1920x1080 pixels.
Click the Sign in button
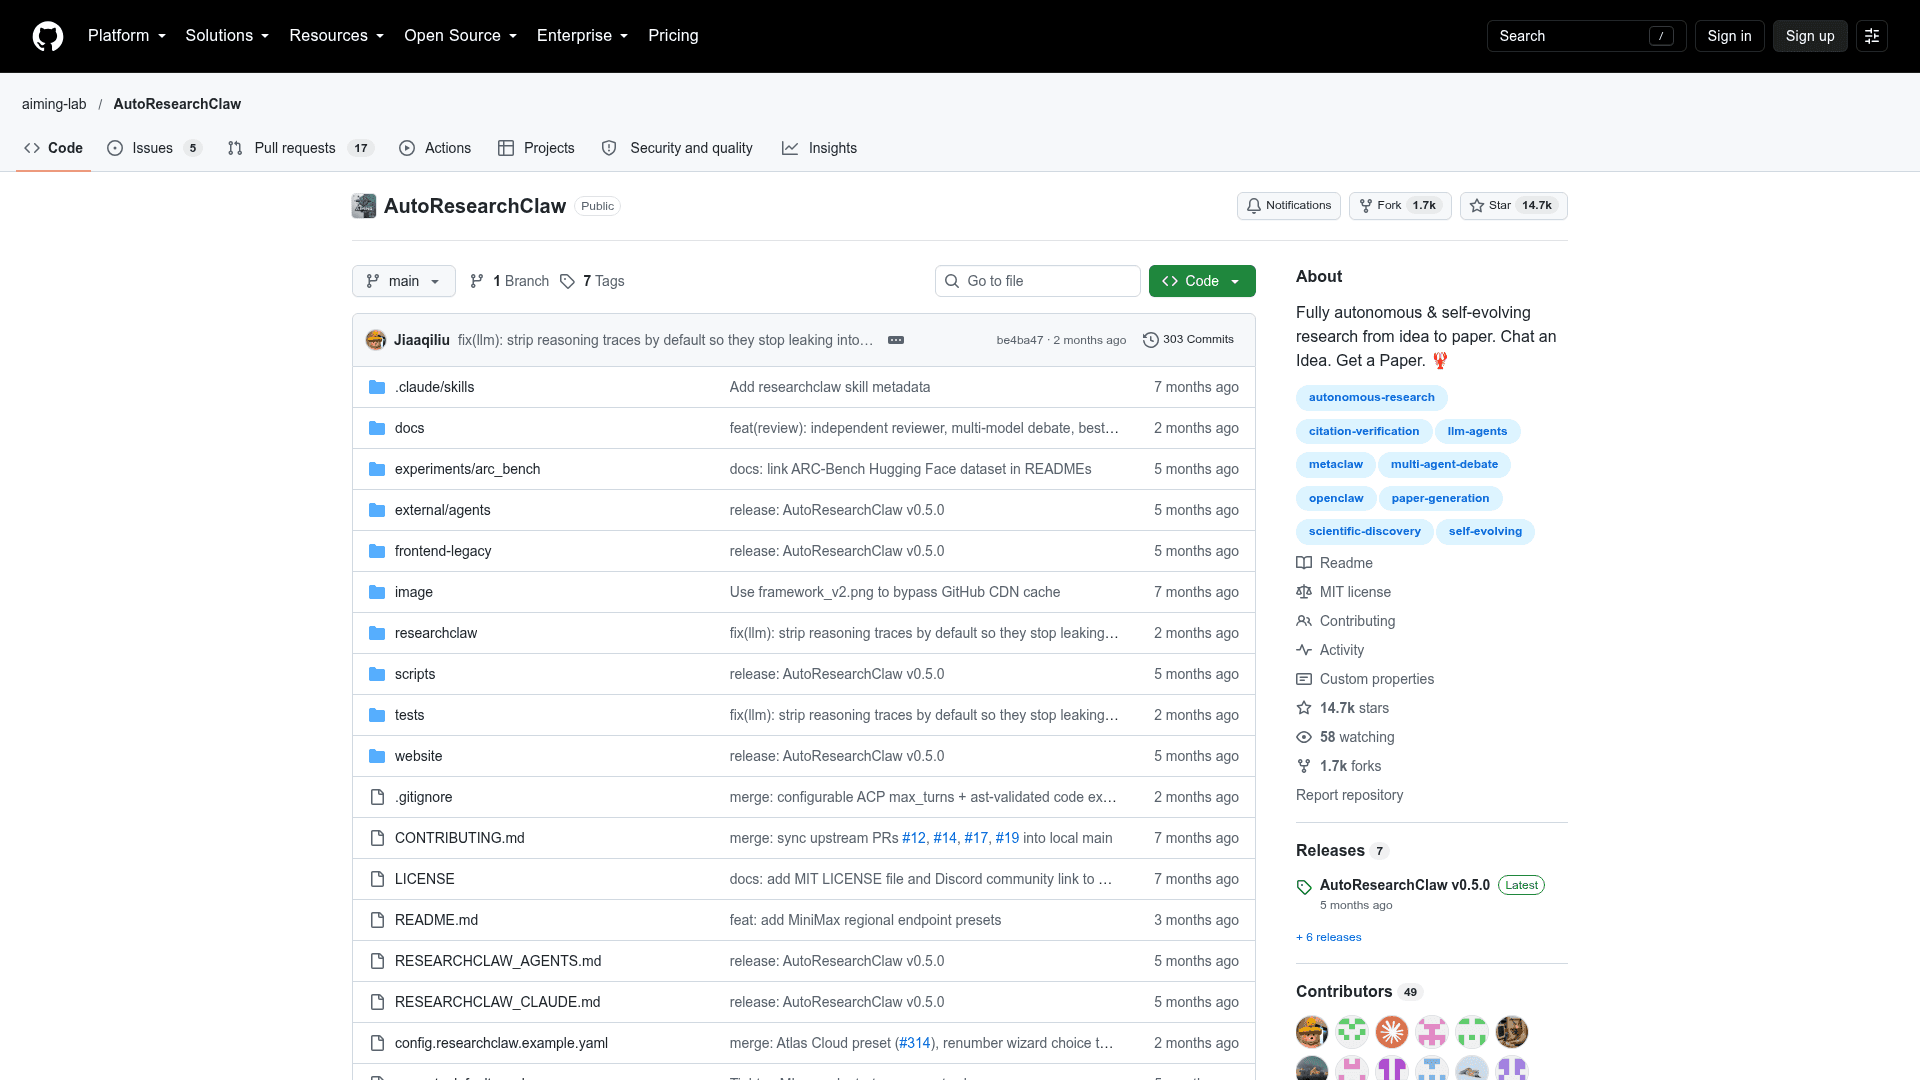[x=1729, y=36]
